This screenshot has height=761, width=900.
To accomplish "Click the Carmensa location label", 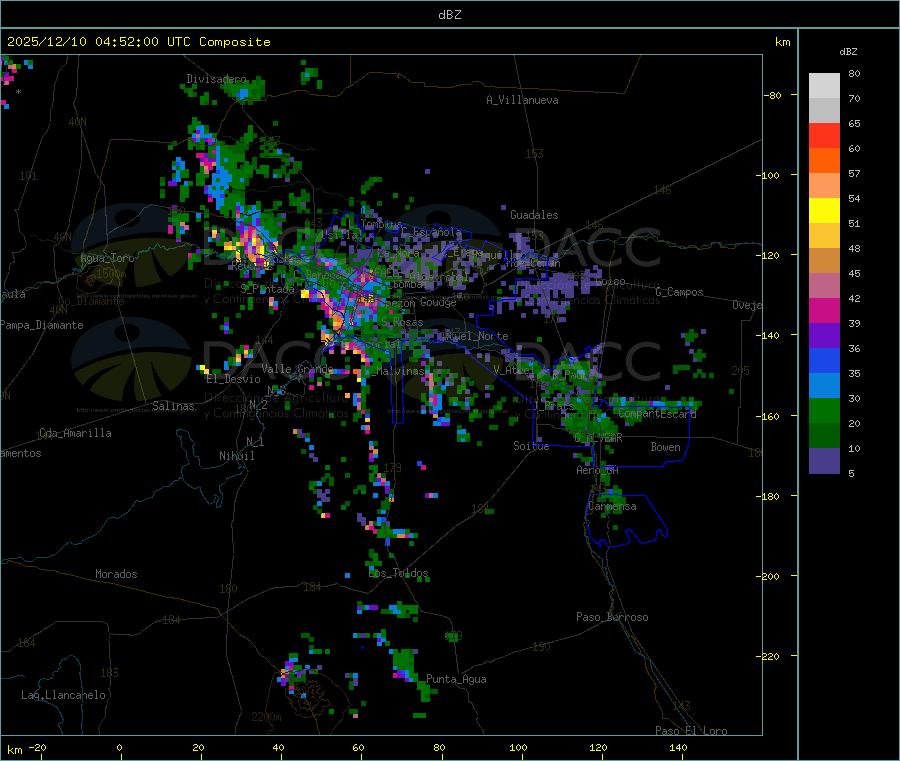I will click(x=612, y=506).
